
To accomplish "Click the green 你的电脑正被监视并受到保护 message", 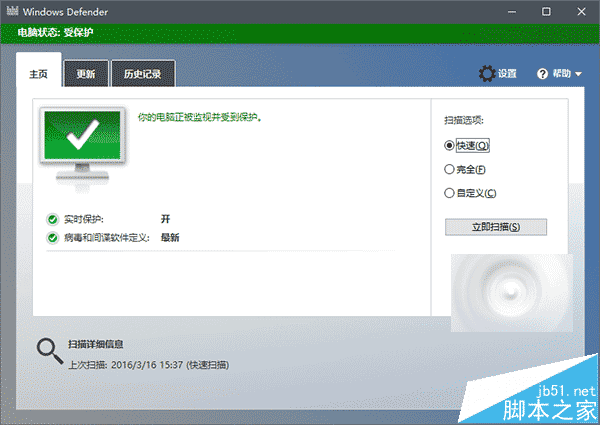I will coord(200,117).
